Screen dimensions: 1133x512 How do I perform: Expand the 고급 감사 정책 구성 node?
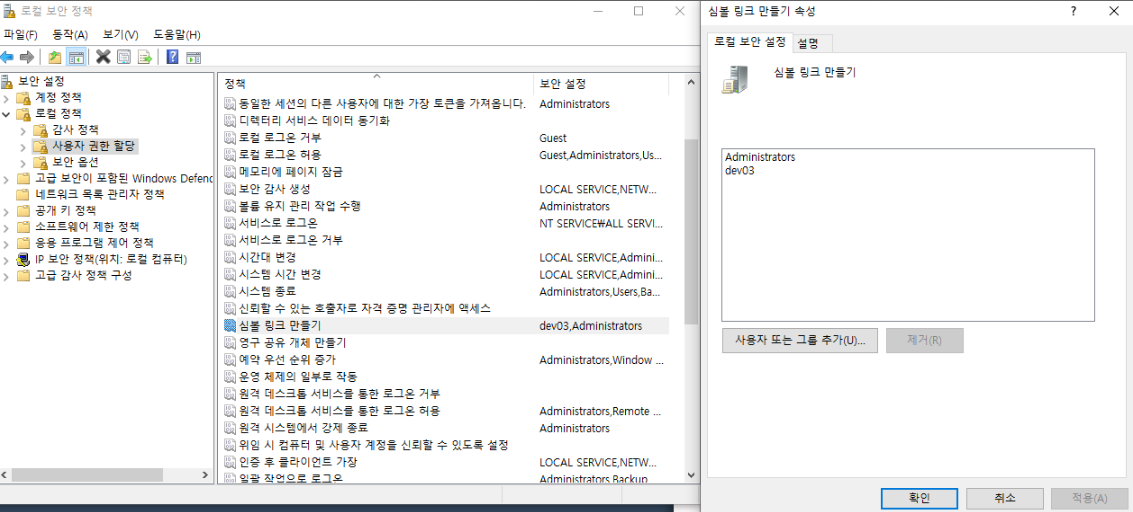(7, 276)
